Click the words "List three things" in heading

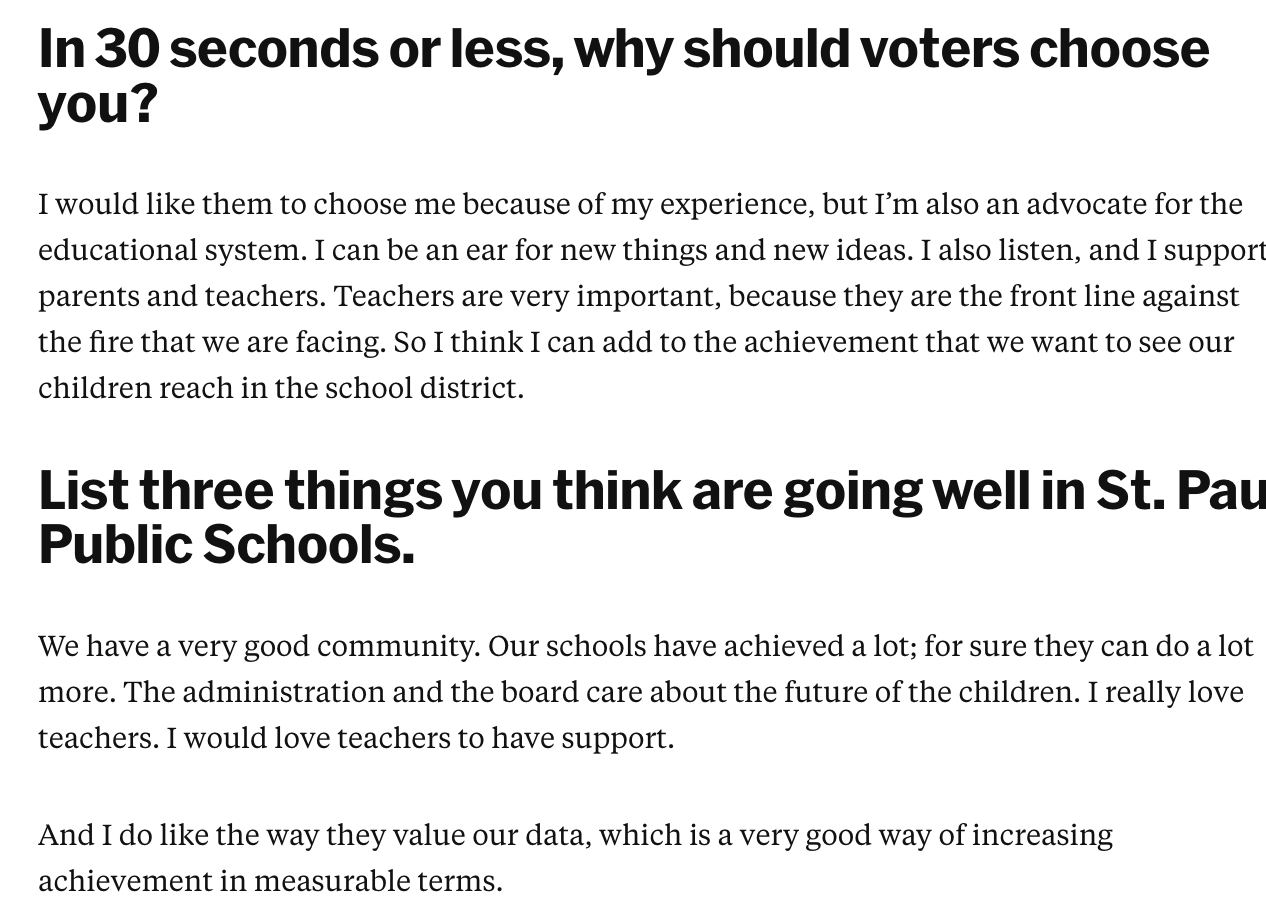[240, 491]
